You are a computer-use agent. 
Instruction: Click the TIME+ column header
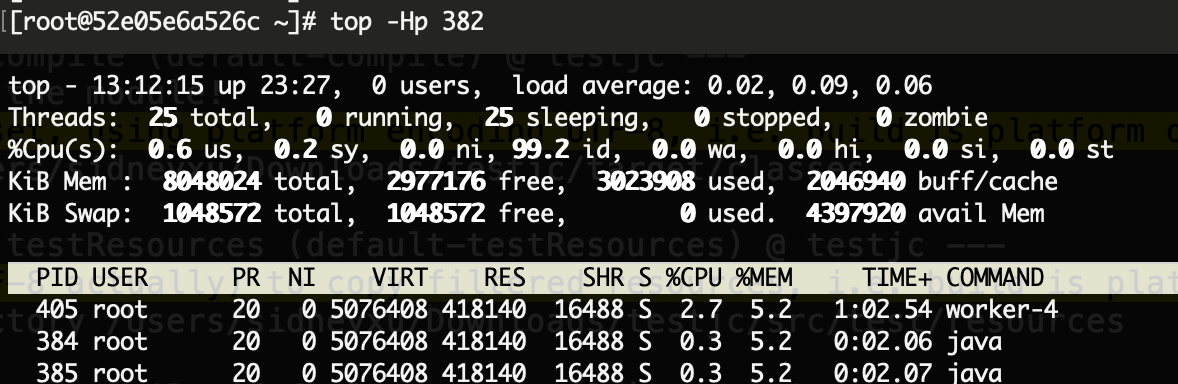point(897,277)
